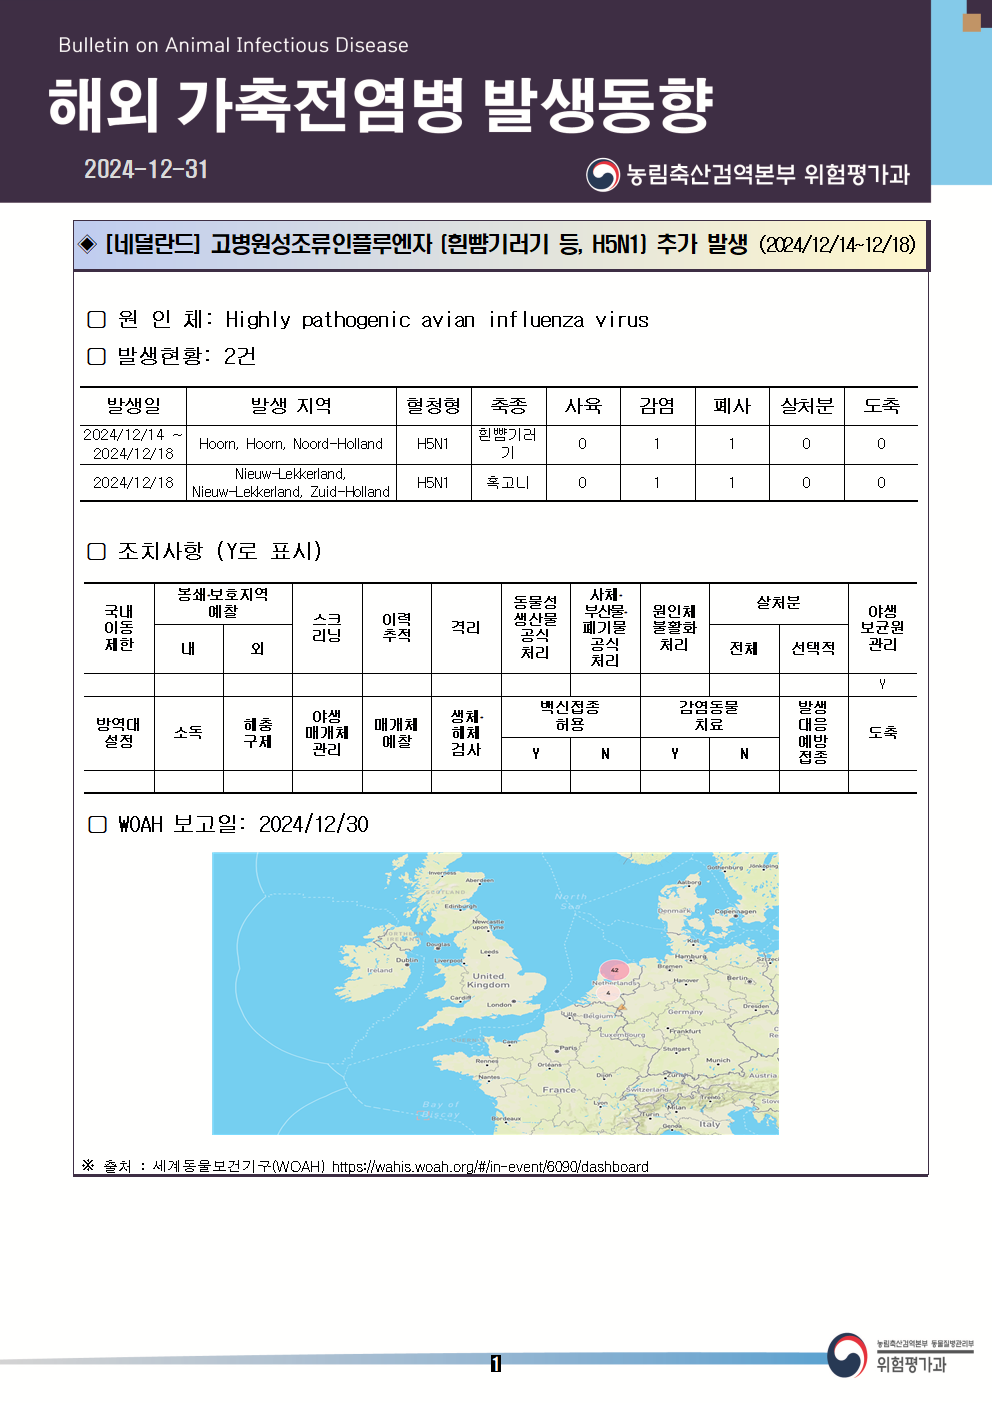This screenshot has height=1403, width=992.
Task: Click the 혹고니 species cell
Action: click(x=508, y=483)
